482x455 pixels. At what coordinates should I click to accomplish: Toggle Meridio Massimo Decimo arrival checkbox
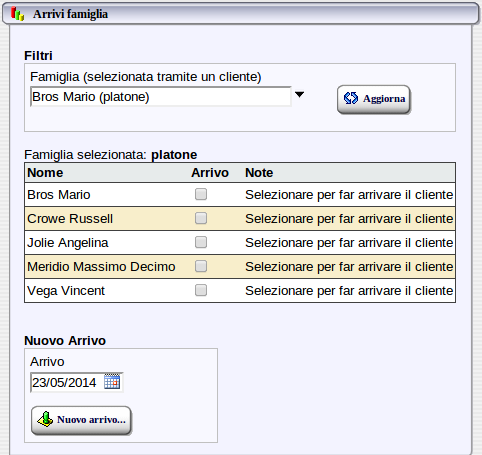[201, 266]
